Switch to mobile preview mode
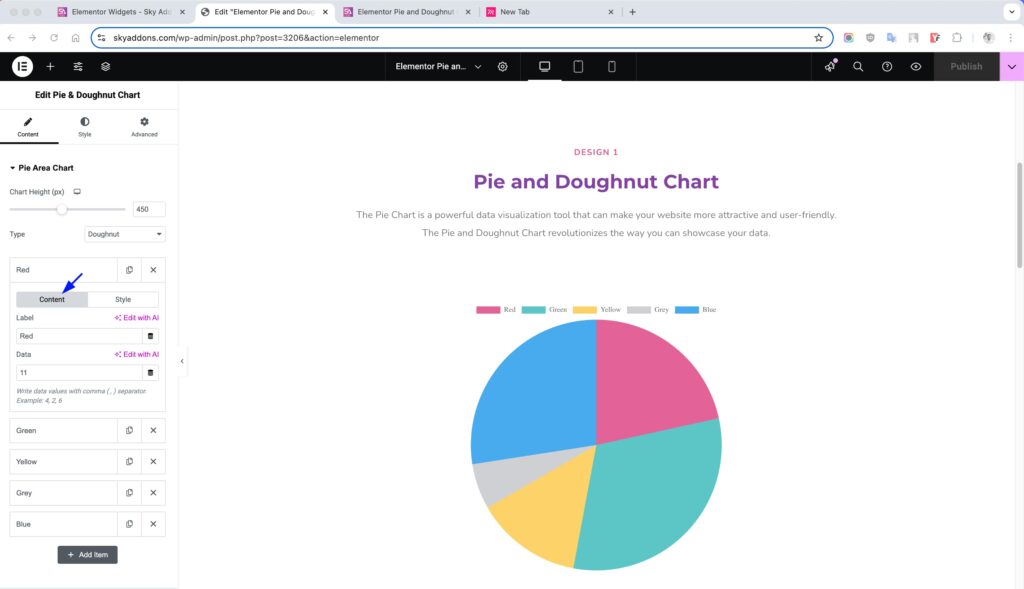Viewport: 1024px width, 589px height. click(x=611, y=67)
